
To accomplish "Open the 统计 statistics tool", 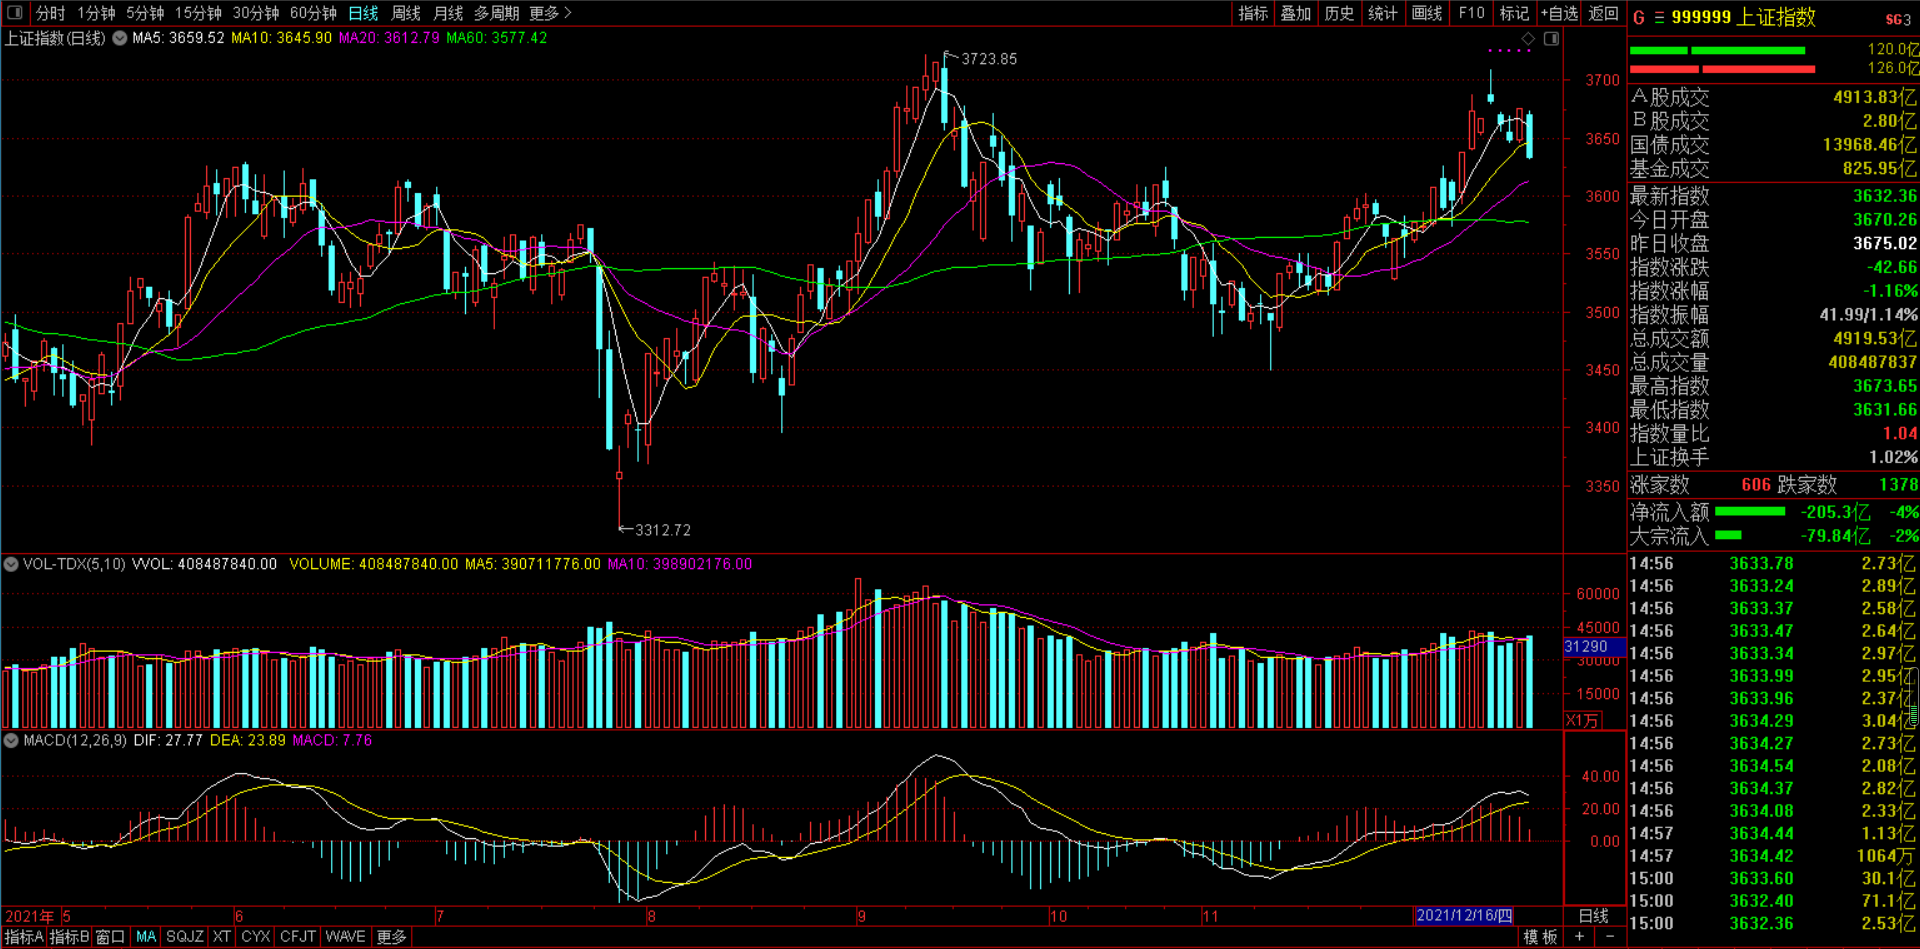I will (x=1383, y=13).
